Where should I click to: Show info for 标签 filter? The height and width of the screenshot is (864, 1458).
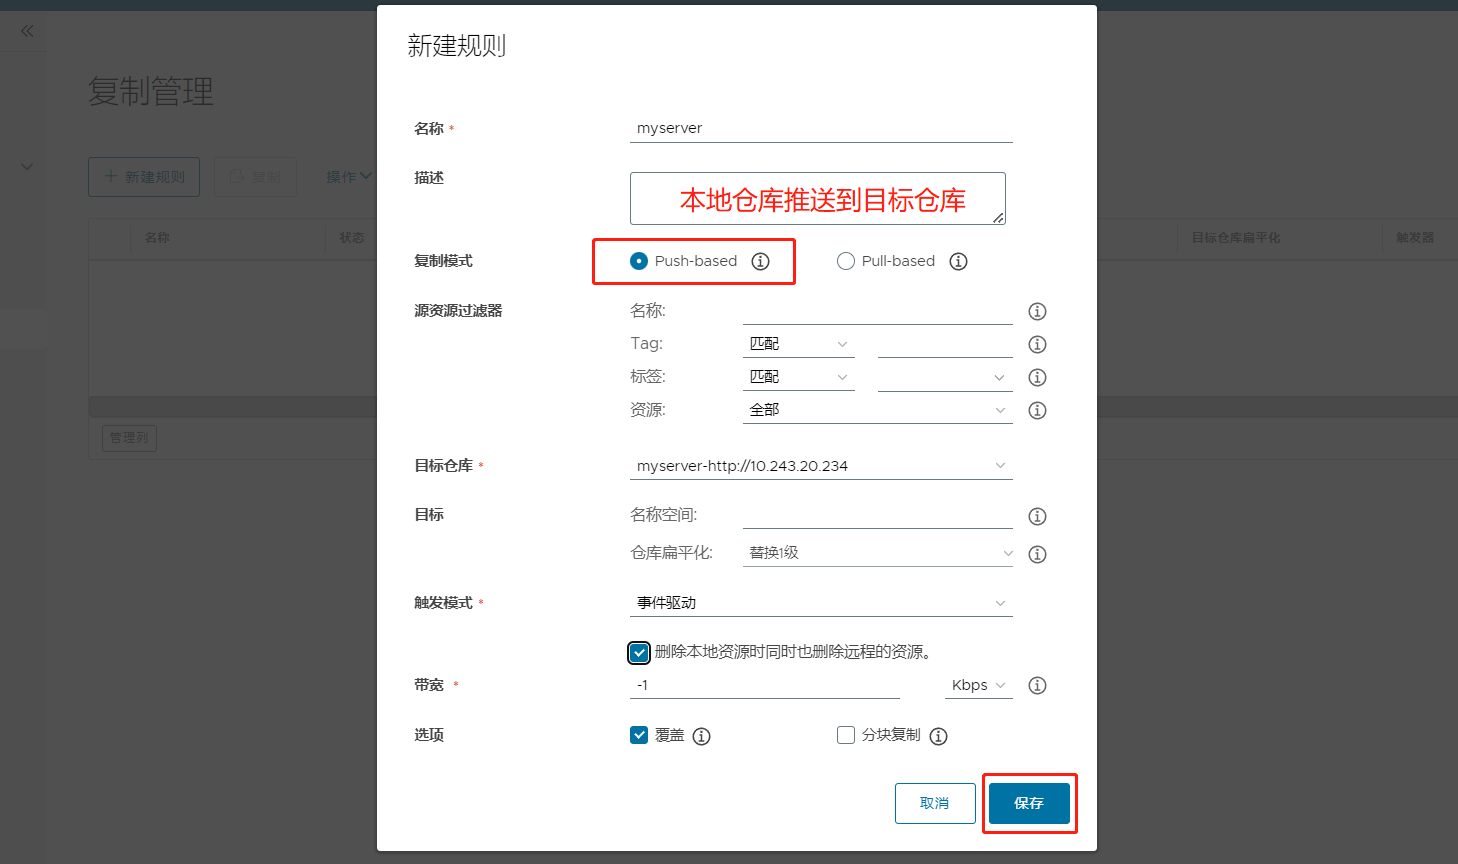point(1038,377)
